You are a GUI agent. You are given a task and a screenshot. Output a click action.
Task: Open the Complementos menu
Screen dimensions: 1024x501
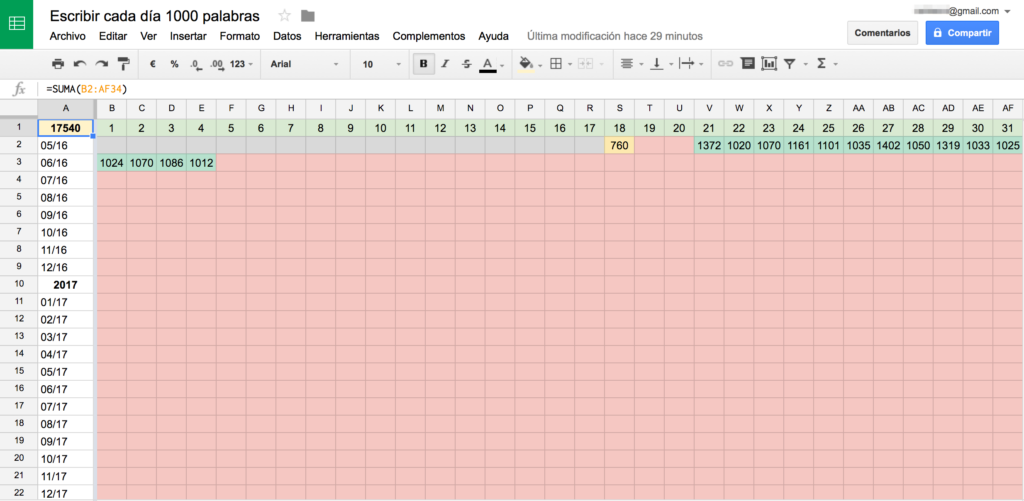[x=429, y=37]
